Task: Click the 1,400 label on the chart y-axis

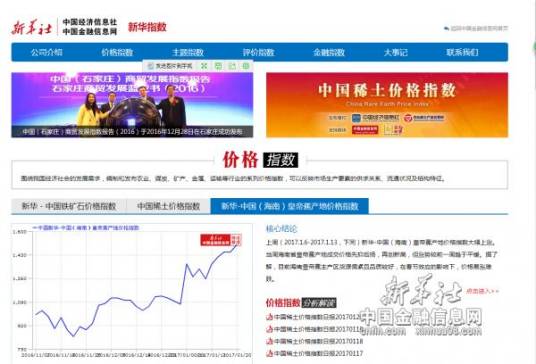Action: (19, 255)
